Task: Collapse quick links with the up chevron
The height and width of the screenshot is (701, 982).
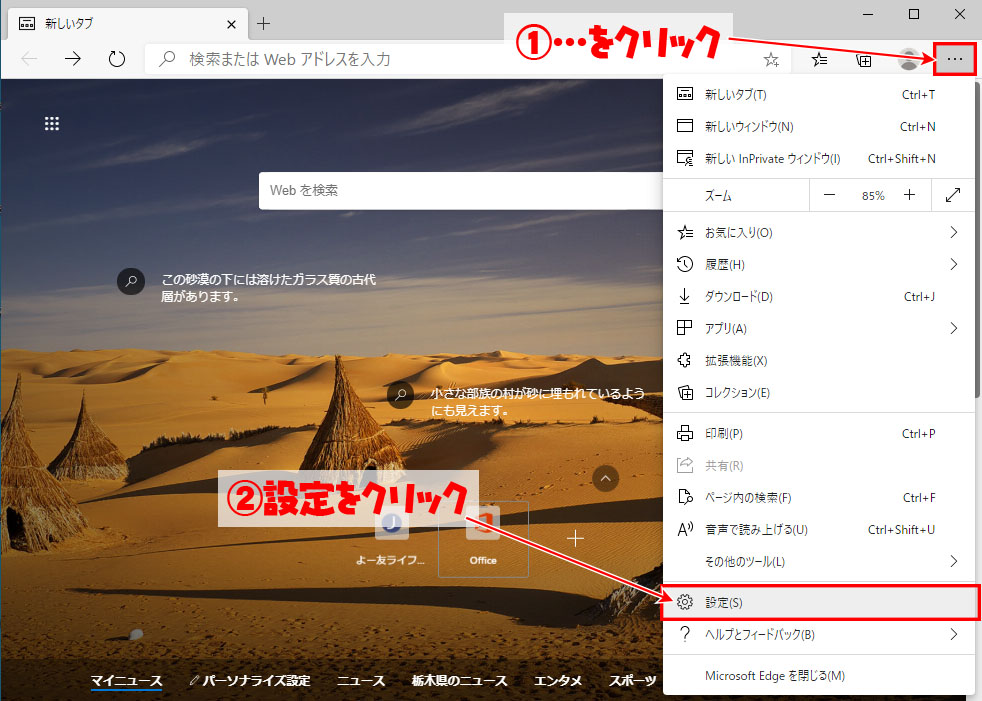Action: click(605, 479)
